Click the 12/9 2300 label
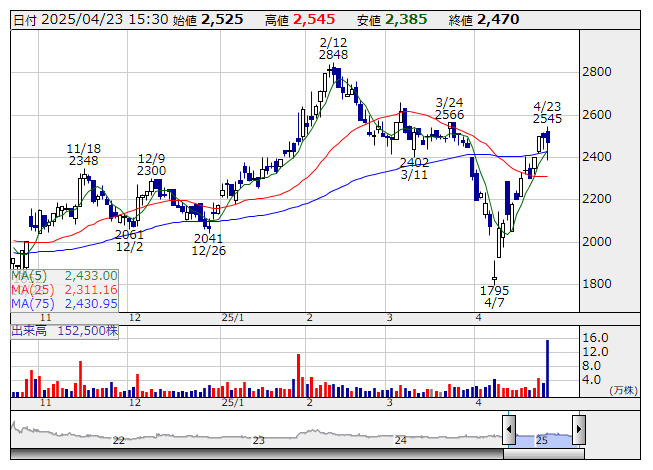 pyautogui.click(x=151, y=165)
